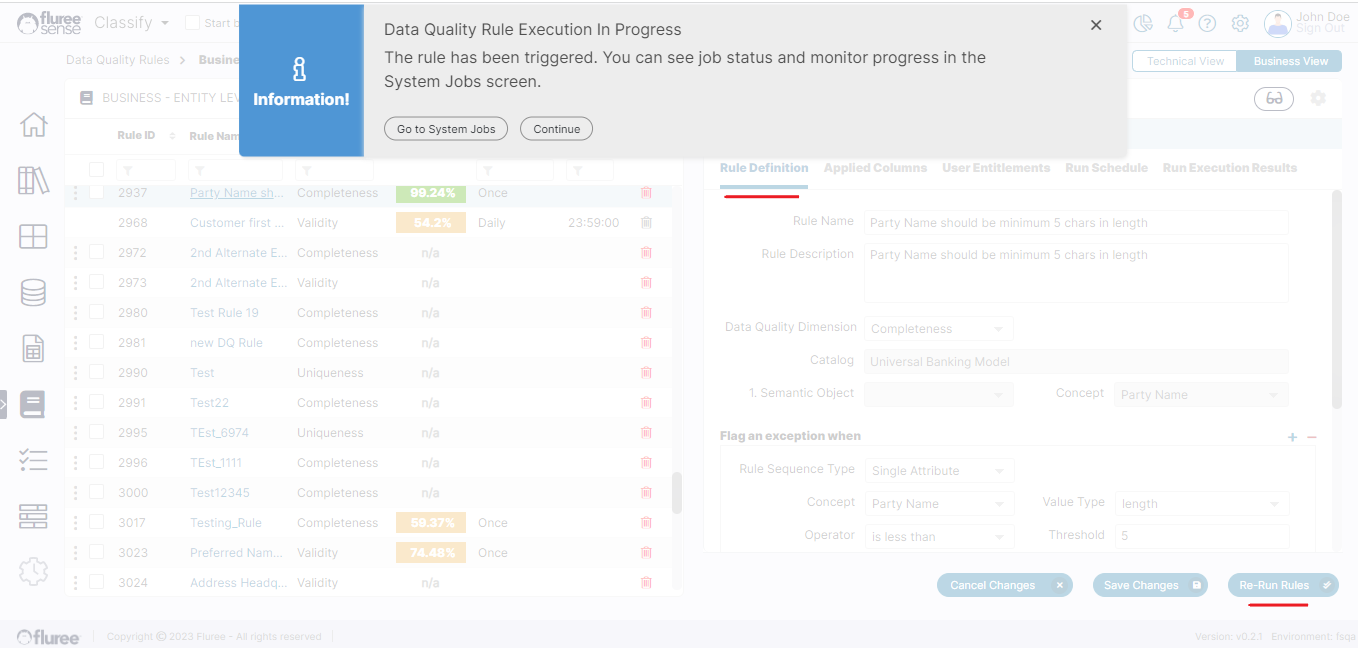Click the Threshold input field

point(1201,536)
